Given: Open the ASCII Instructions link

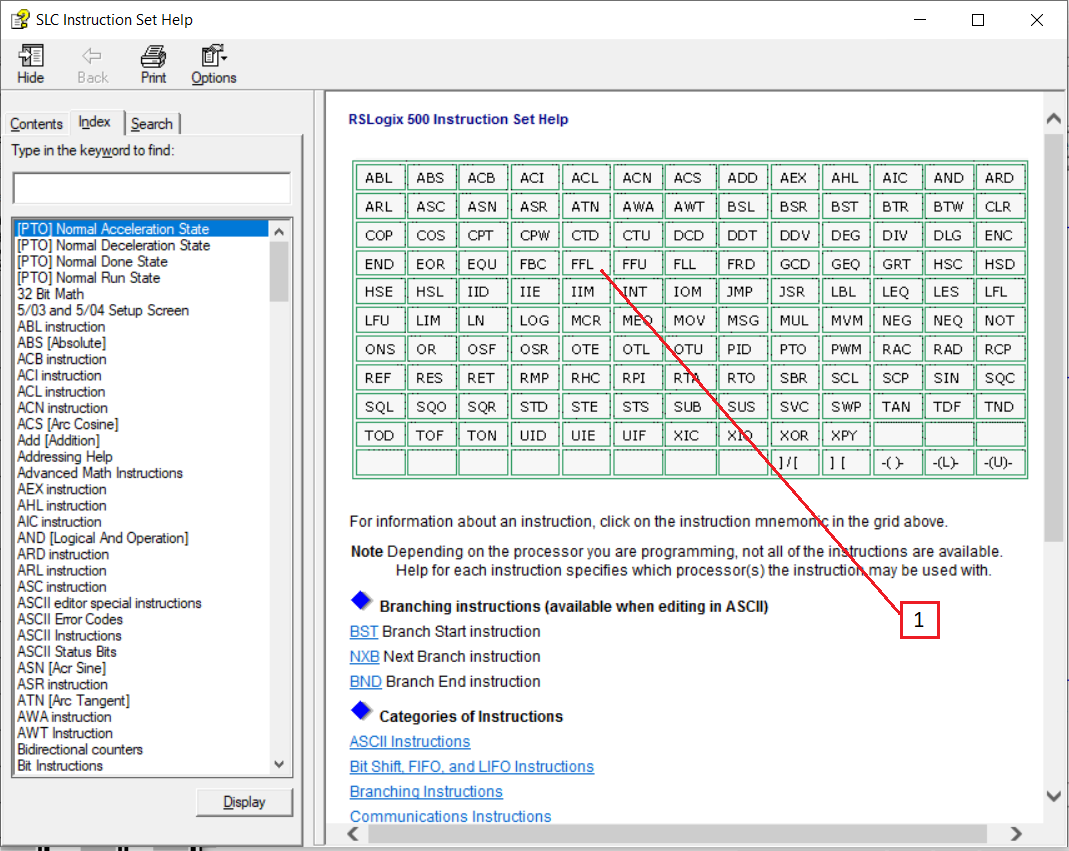Looking at the screenshot, I should (410, 741).
